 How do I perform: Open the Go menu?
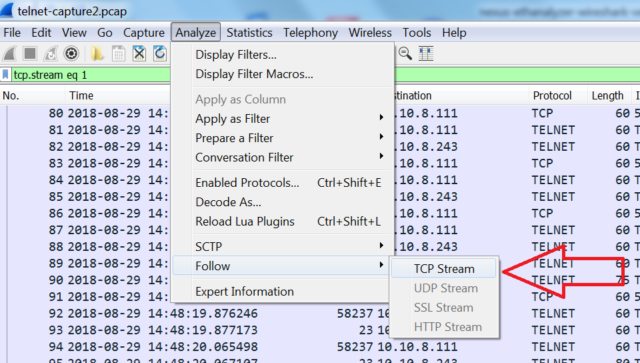(104, 33)
